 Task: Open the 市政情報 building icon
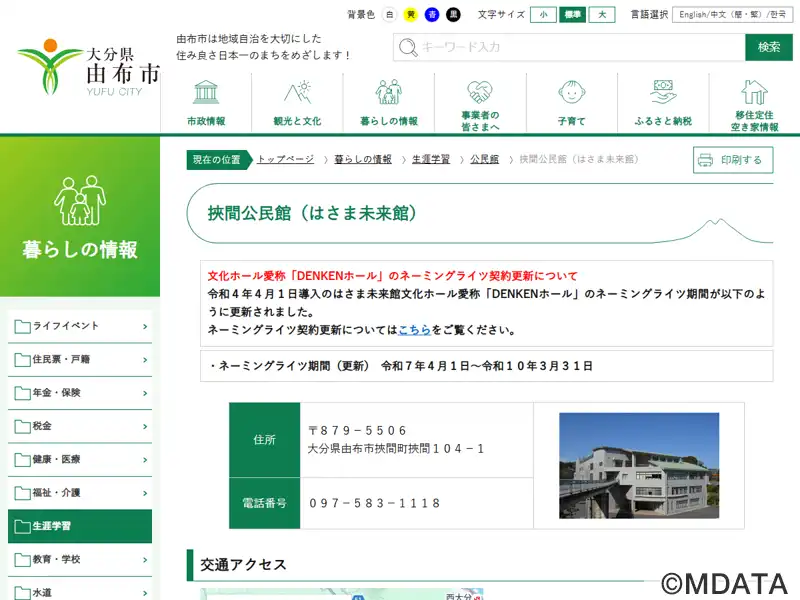coord(206,92)
